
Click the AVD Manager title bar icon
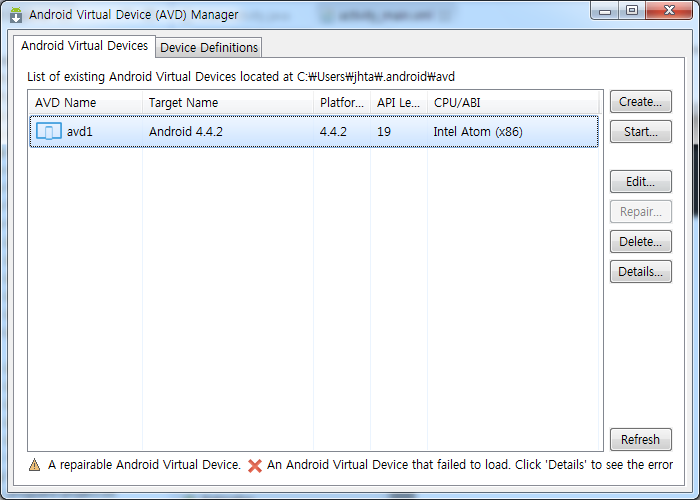click(x=16, y=15)
